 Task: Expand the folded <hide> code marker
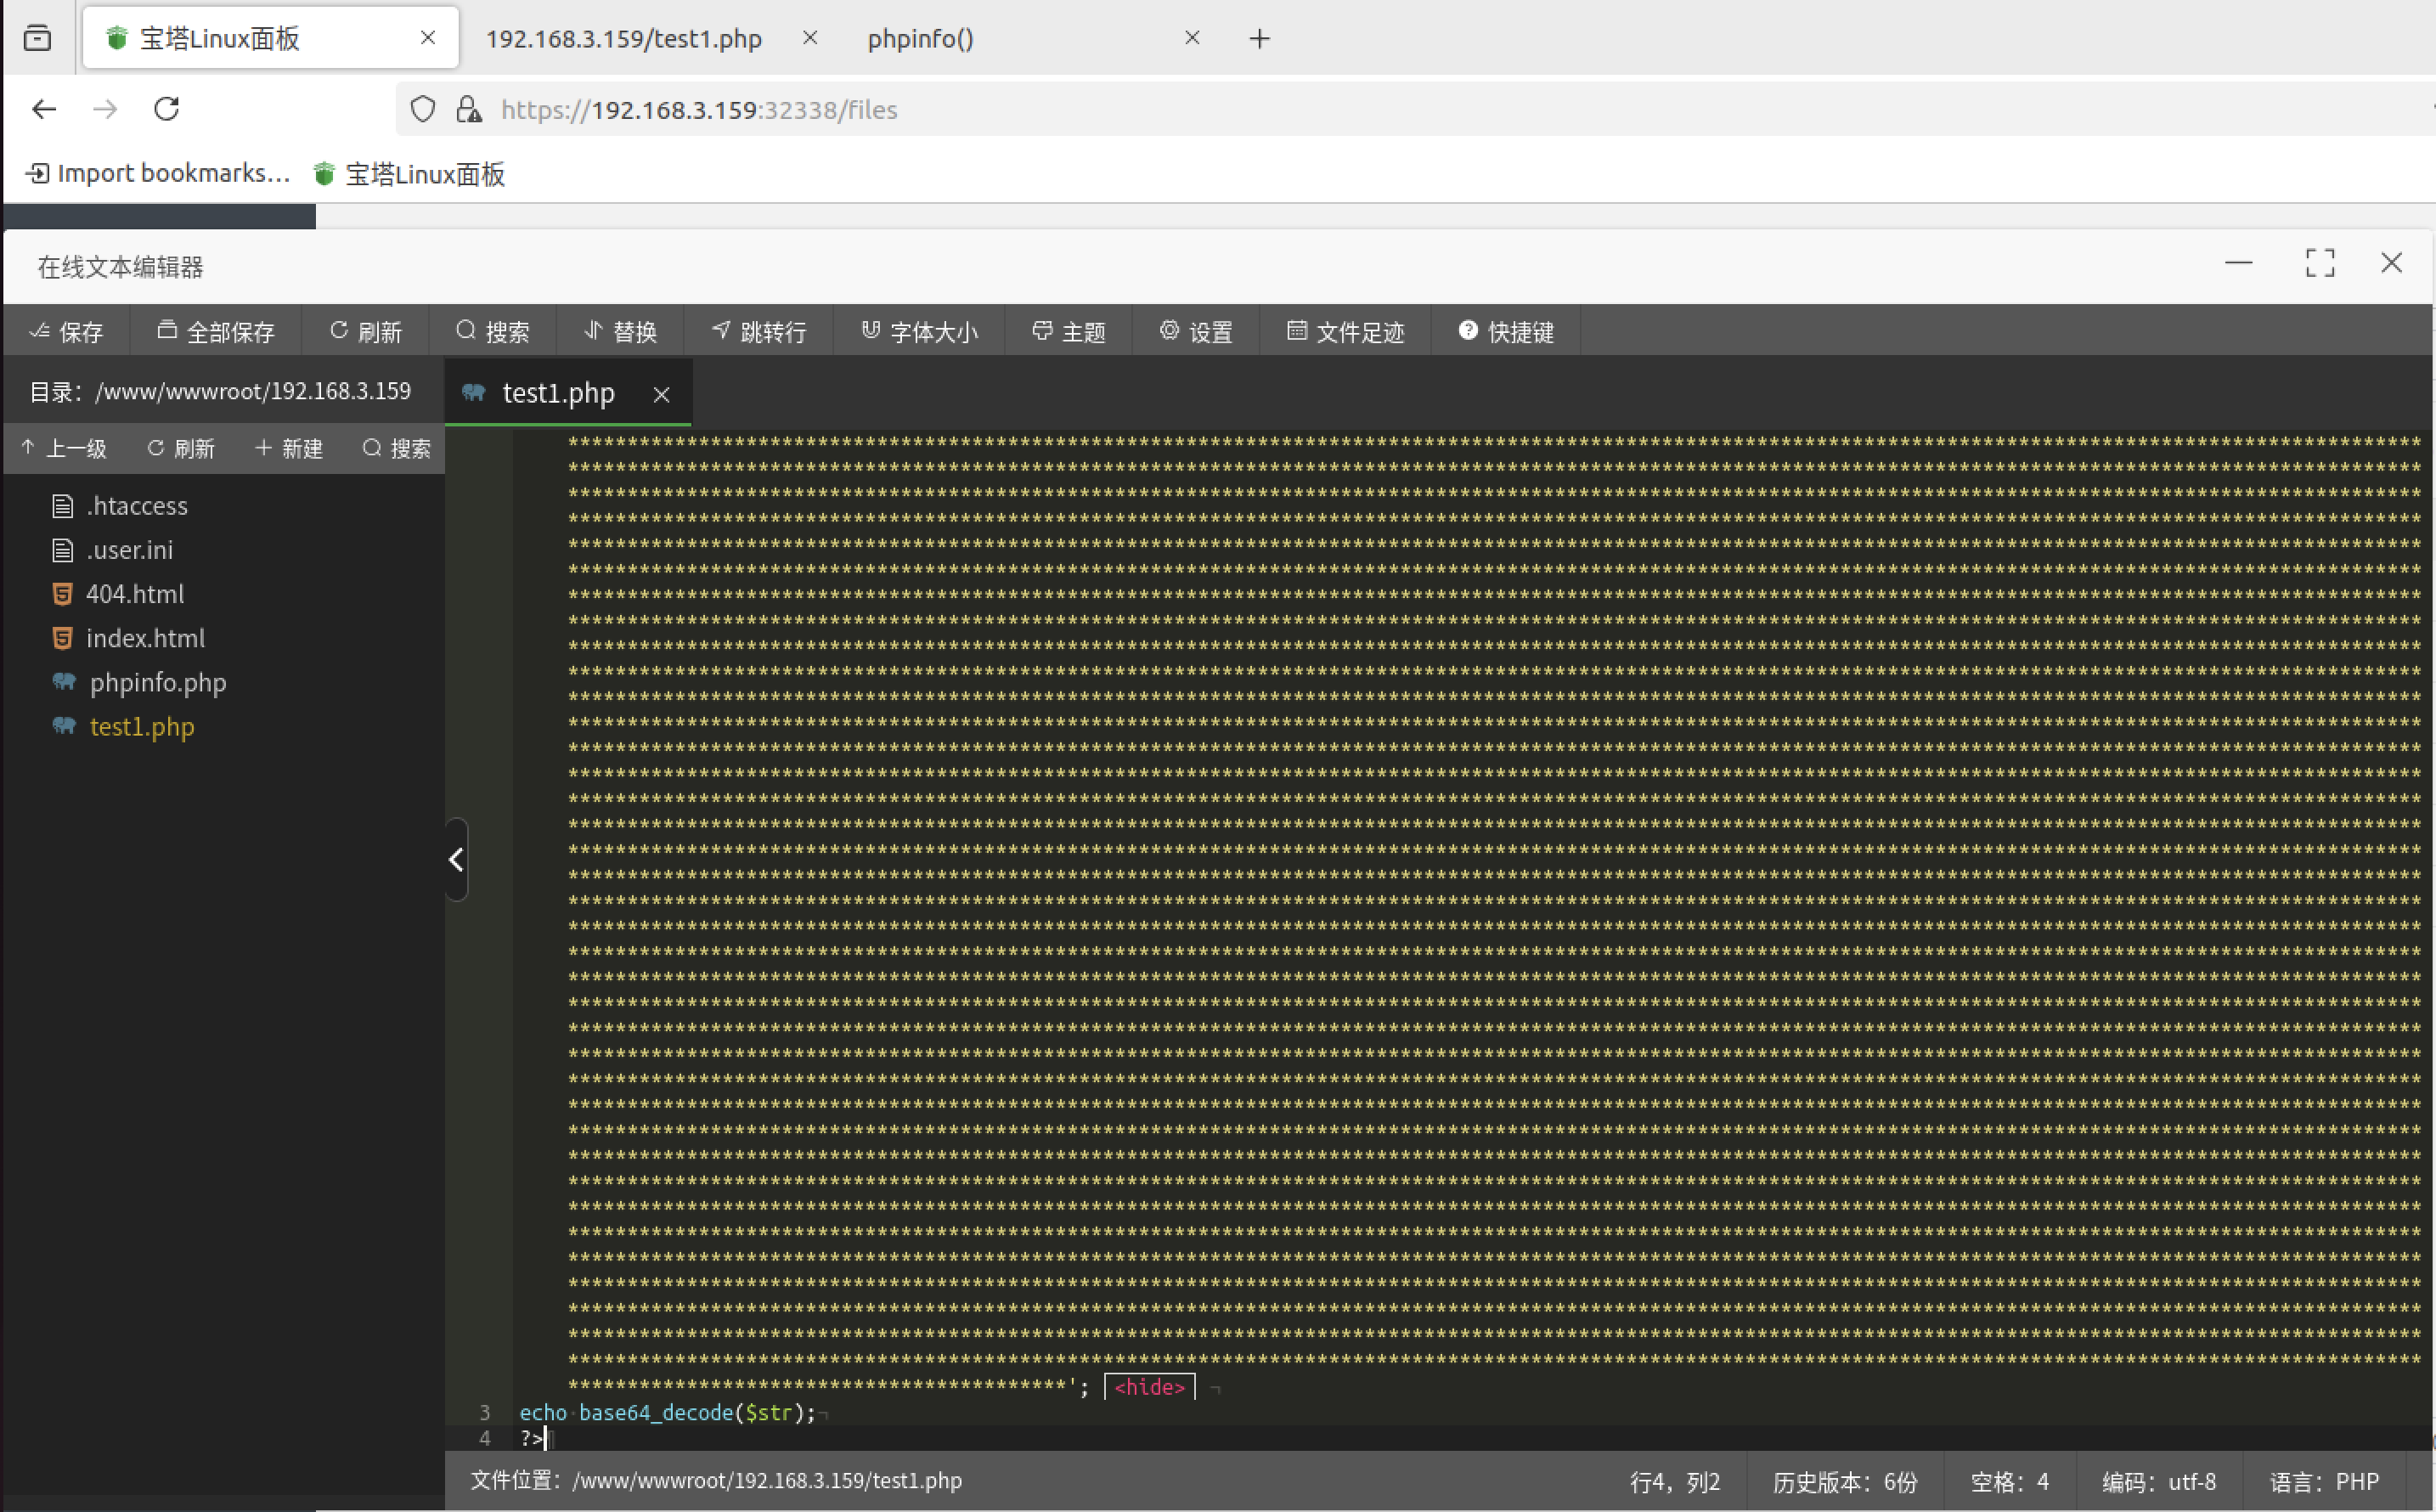click(1149, 1387)
